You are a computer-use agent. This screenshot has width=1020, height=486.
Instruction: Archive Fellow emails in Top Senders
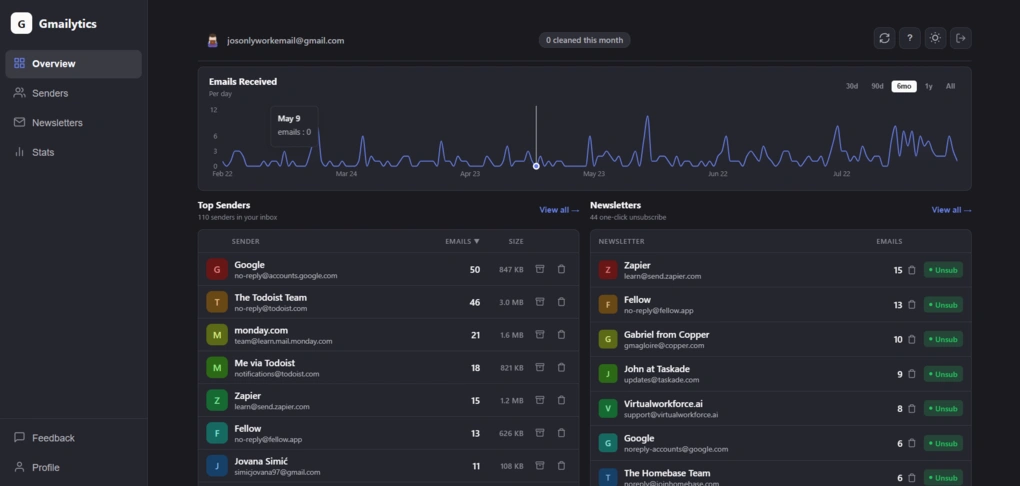pos(539,433)
